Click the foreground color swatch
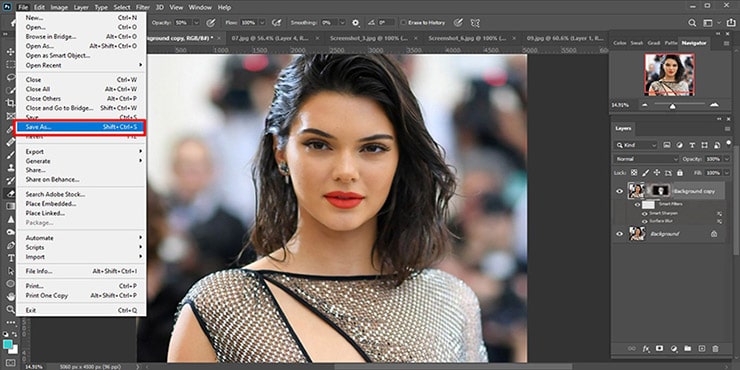Viewport: 740px width, 370px height. (x=7, y=345)
